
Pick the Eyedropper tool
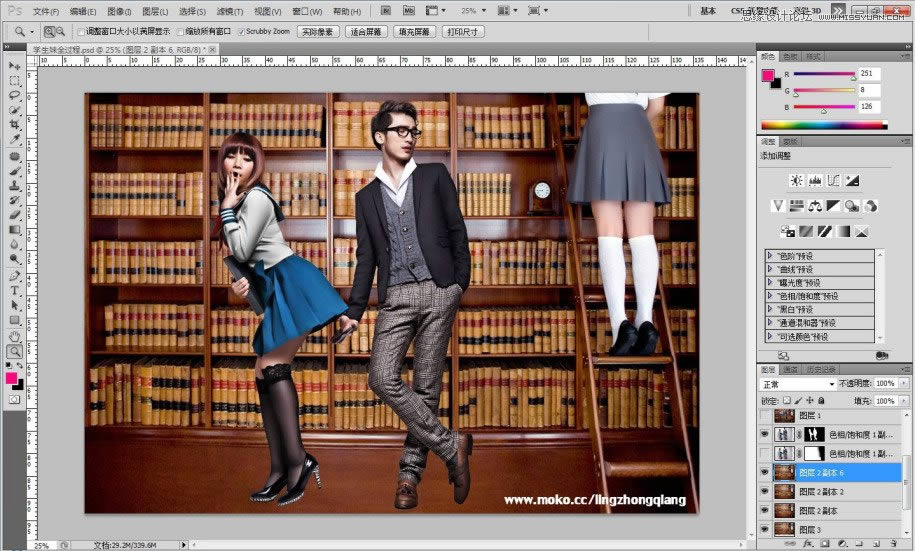(x=15, y=140)
